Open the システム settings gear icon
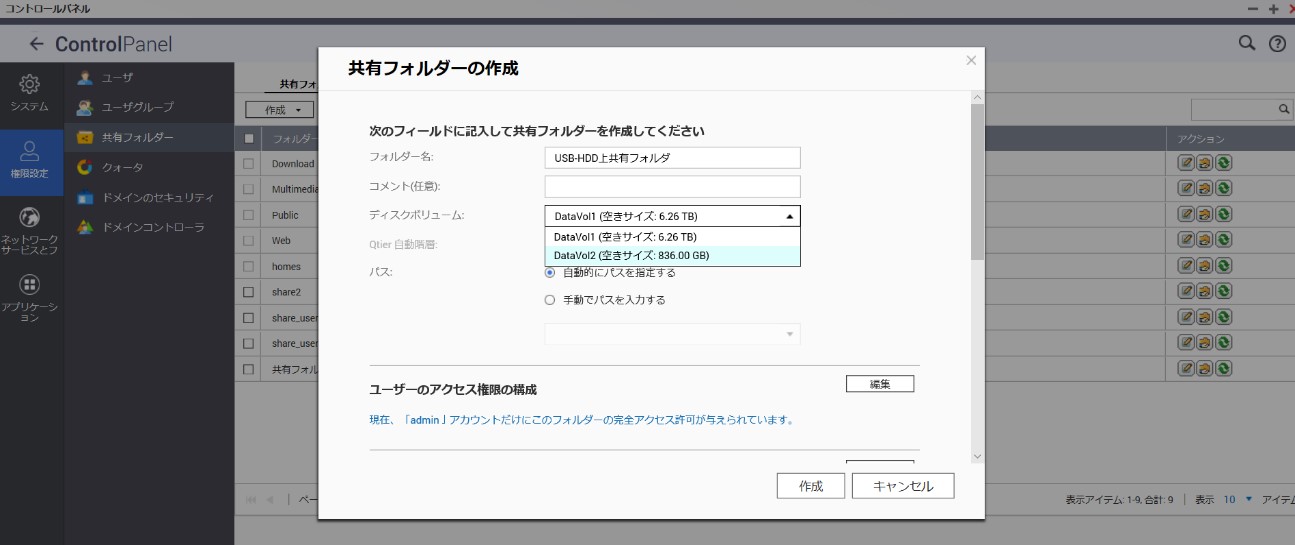Image resolution: width=1295 pixels, height=545 pixels. click(30, 84)
